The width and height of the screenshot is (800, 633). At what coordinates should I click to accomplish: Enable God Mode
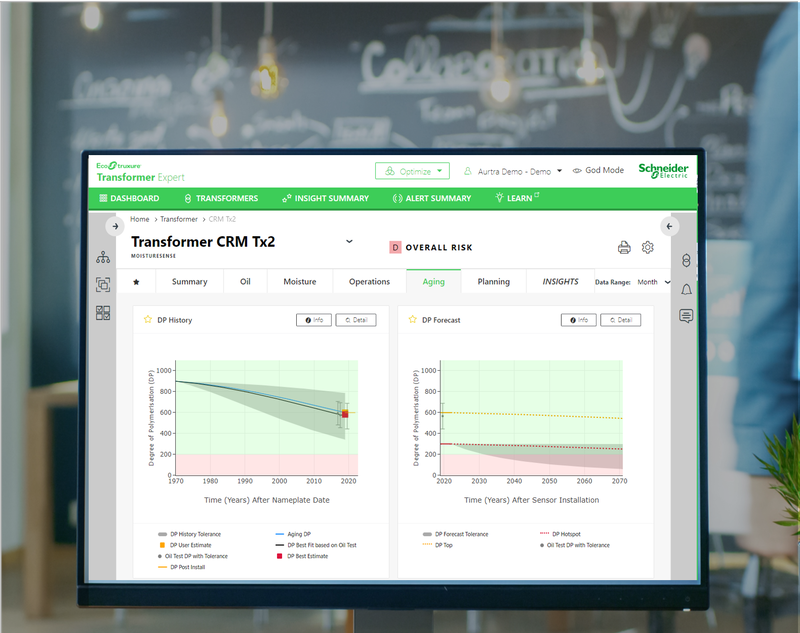coord(598,170)
